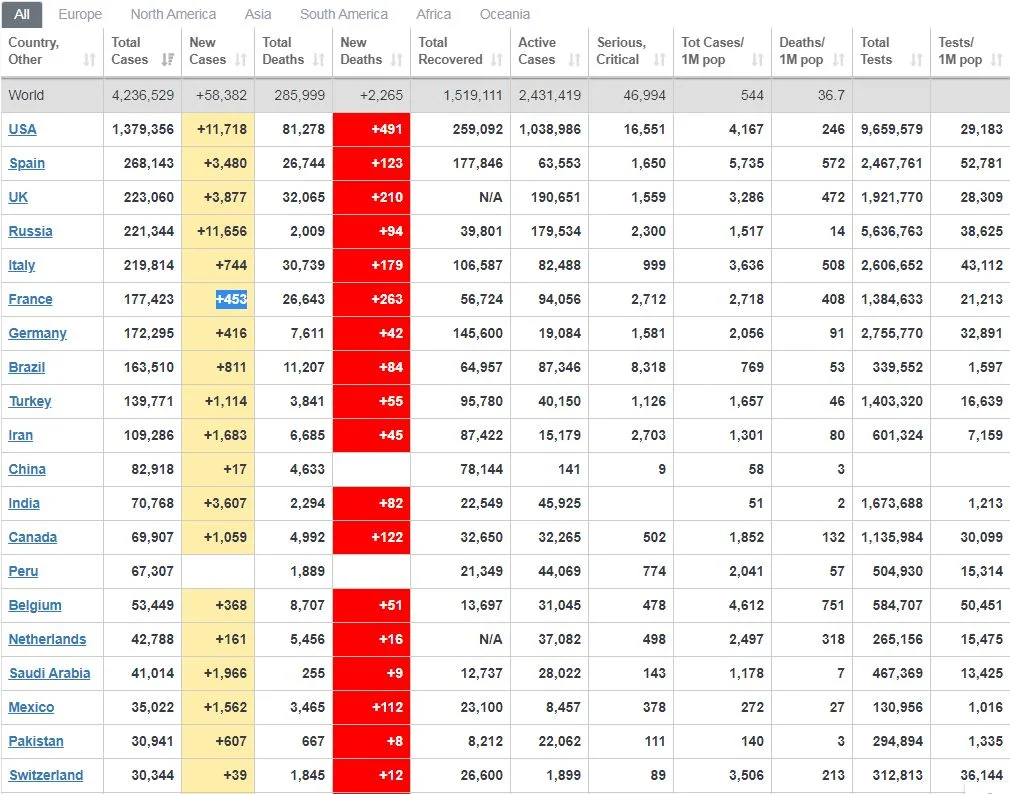Viewport: 1010px width, 794px height.
Task: Sort by Serious, Critical arrow icon
Action: [x=660, y=60]
